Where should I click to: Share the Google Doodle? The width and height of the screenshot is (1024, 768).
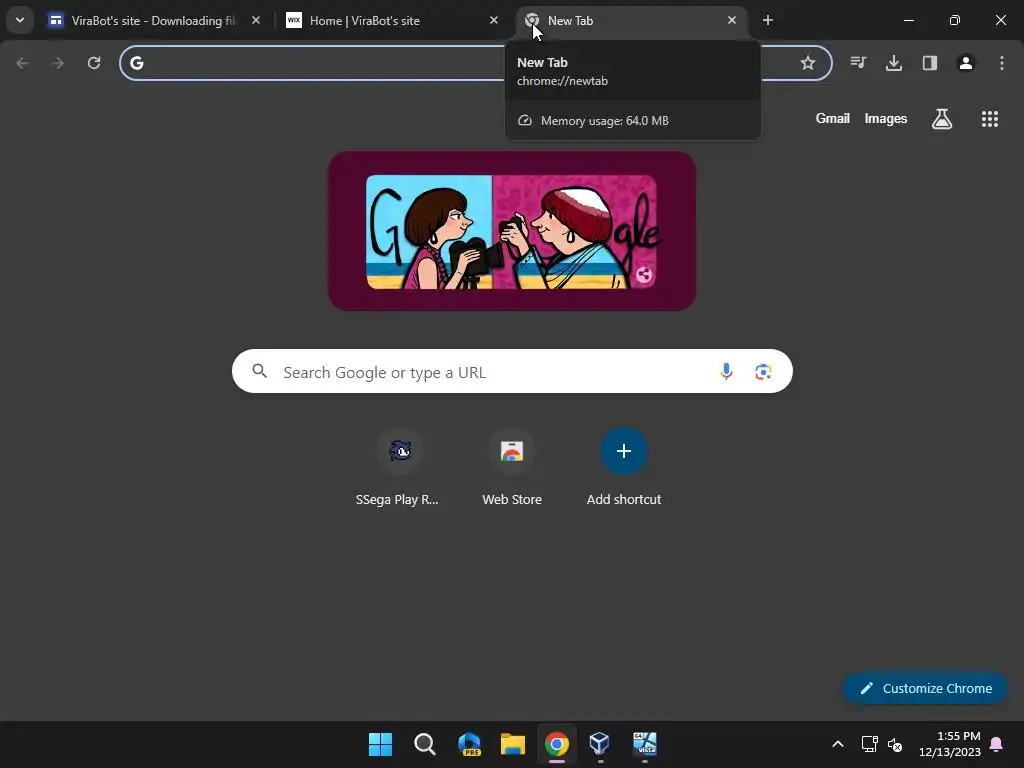(644, 274)
